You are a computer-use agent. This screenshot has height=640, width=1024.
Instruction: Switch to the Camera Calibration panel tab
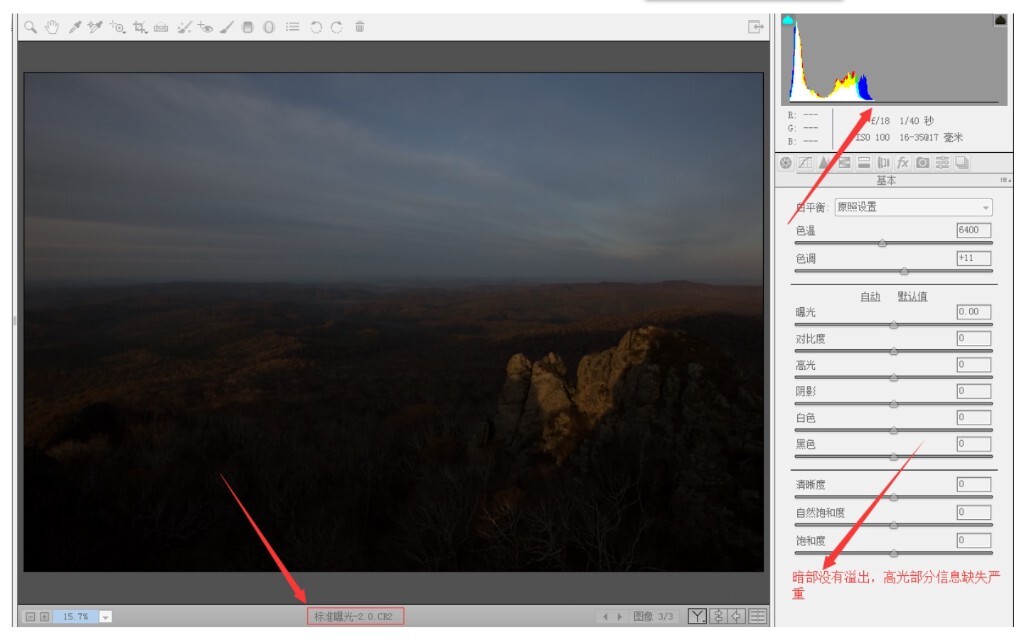coord(923,163)
